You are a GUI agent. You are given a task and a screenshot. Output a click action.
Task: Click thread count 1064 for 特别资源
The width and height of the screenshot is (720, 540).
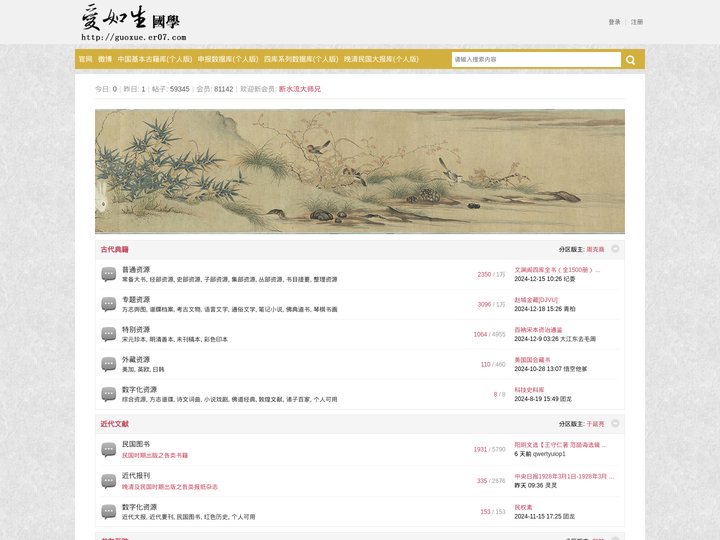[x=480, y=334]
